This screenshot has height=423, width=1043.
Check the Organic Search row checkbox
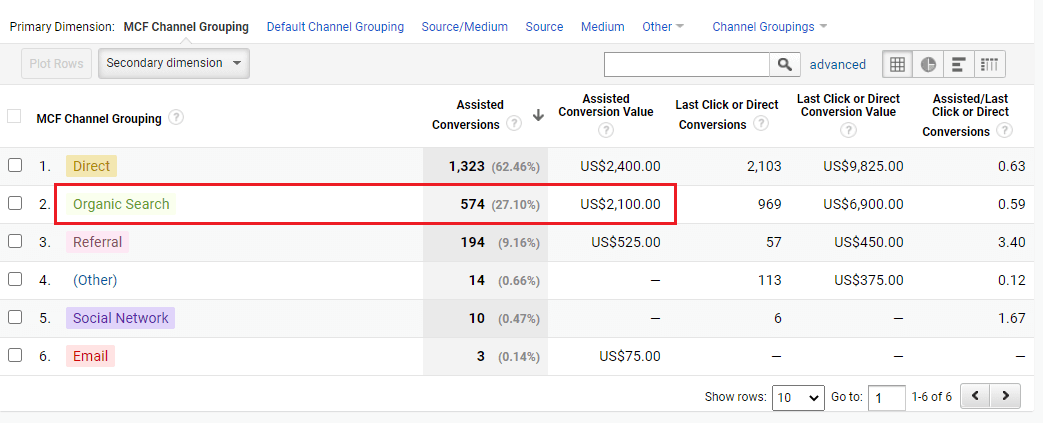14,203
